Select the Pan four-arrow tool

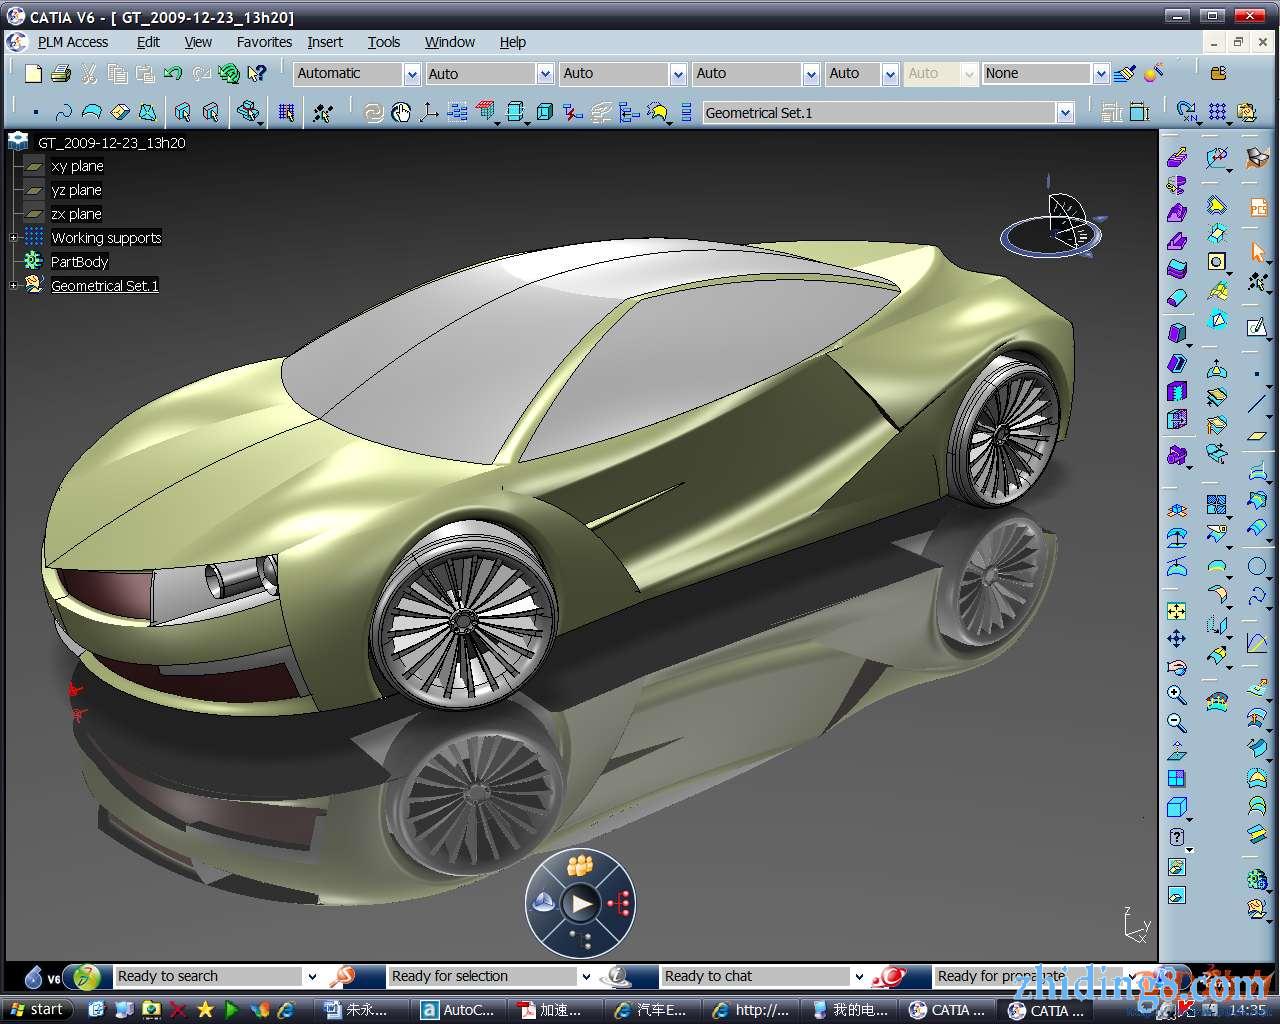point(1176,639)
